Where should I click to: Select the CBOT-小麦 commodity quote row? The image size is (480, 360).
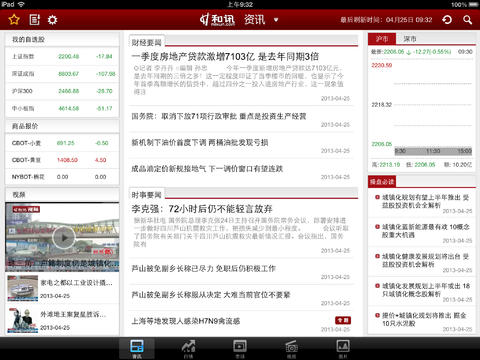click(x=62, y=143)
